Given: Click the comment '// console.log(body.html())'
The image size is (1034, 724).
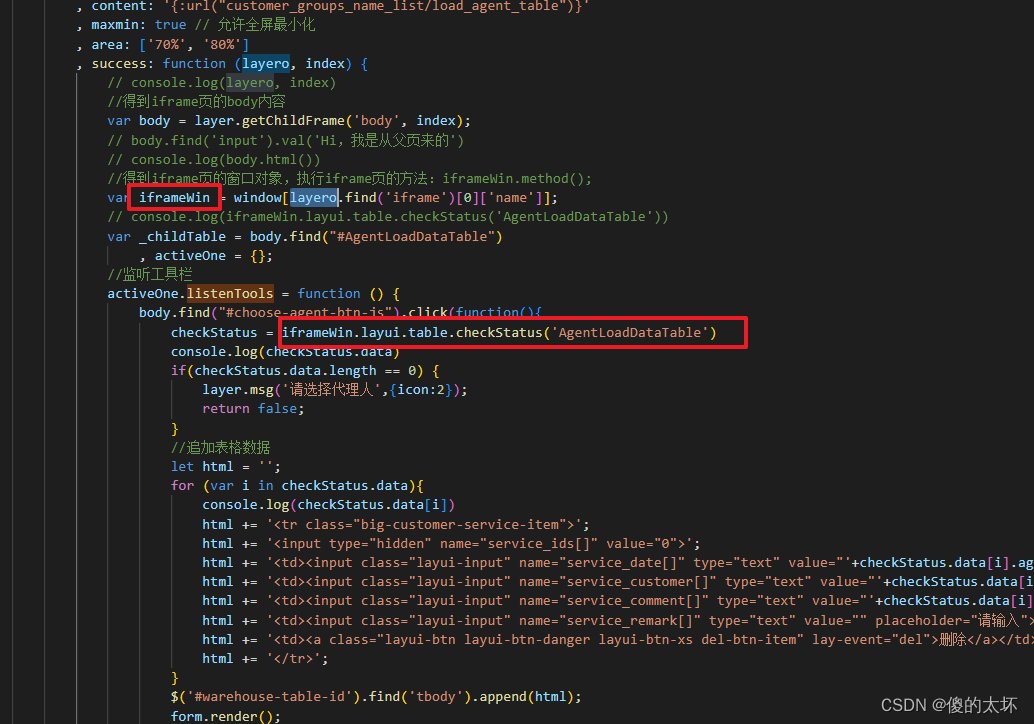Looking at the screenshot, I should point(214,160).
